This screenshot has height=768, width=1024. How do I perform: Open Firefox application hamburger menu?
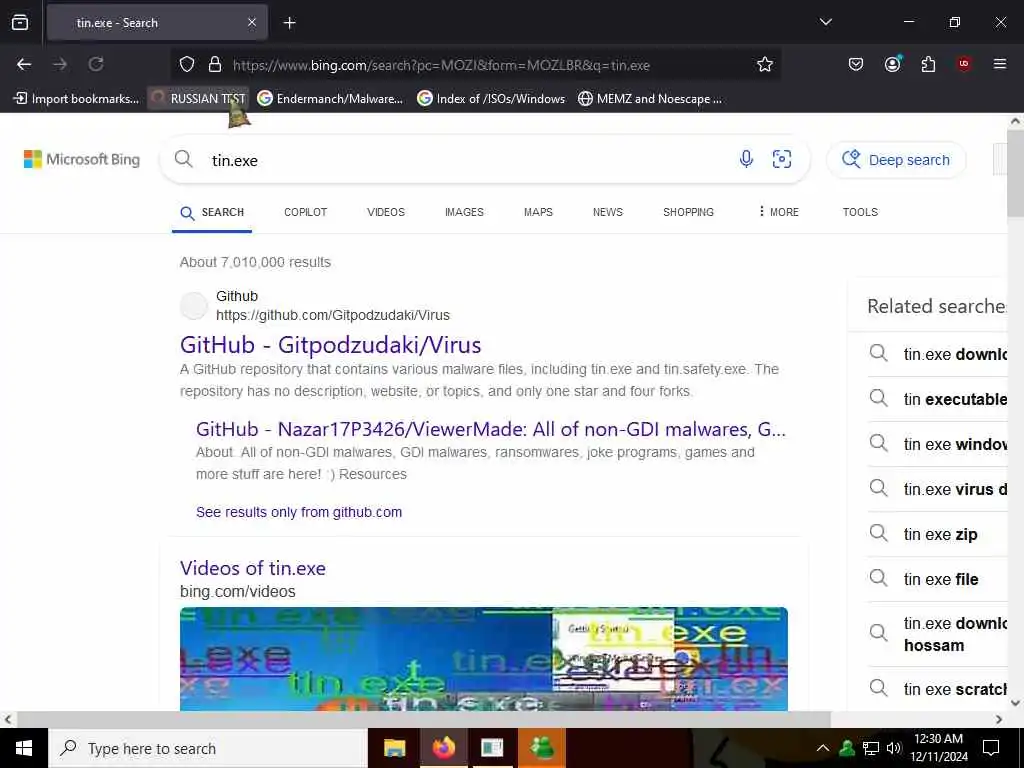pyautogui.click(x=1000, y=64)
